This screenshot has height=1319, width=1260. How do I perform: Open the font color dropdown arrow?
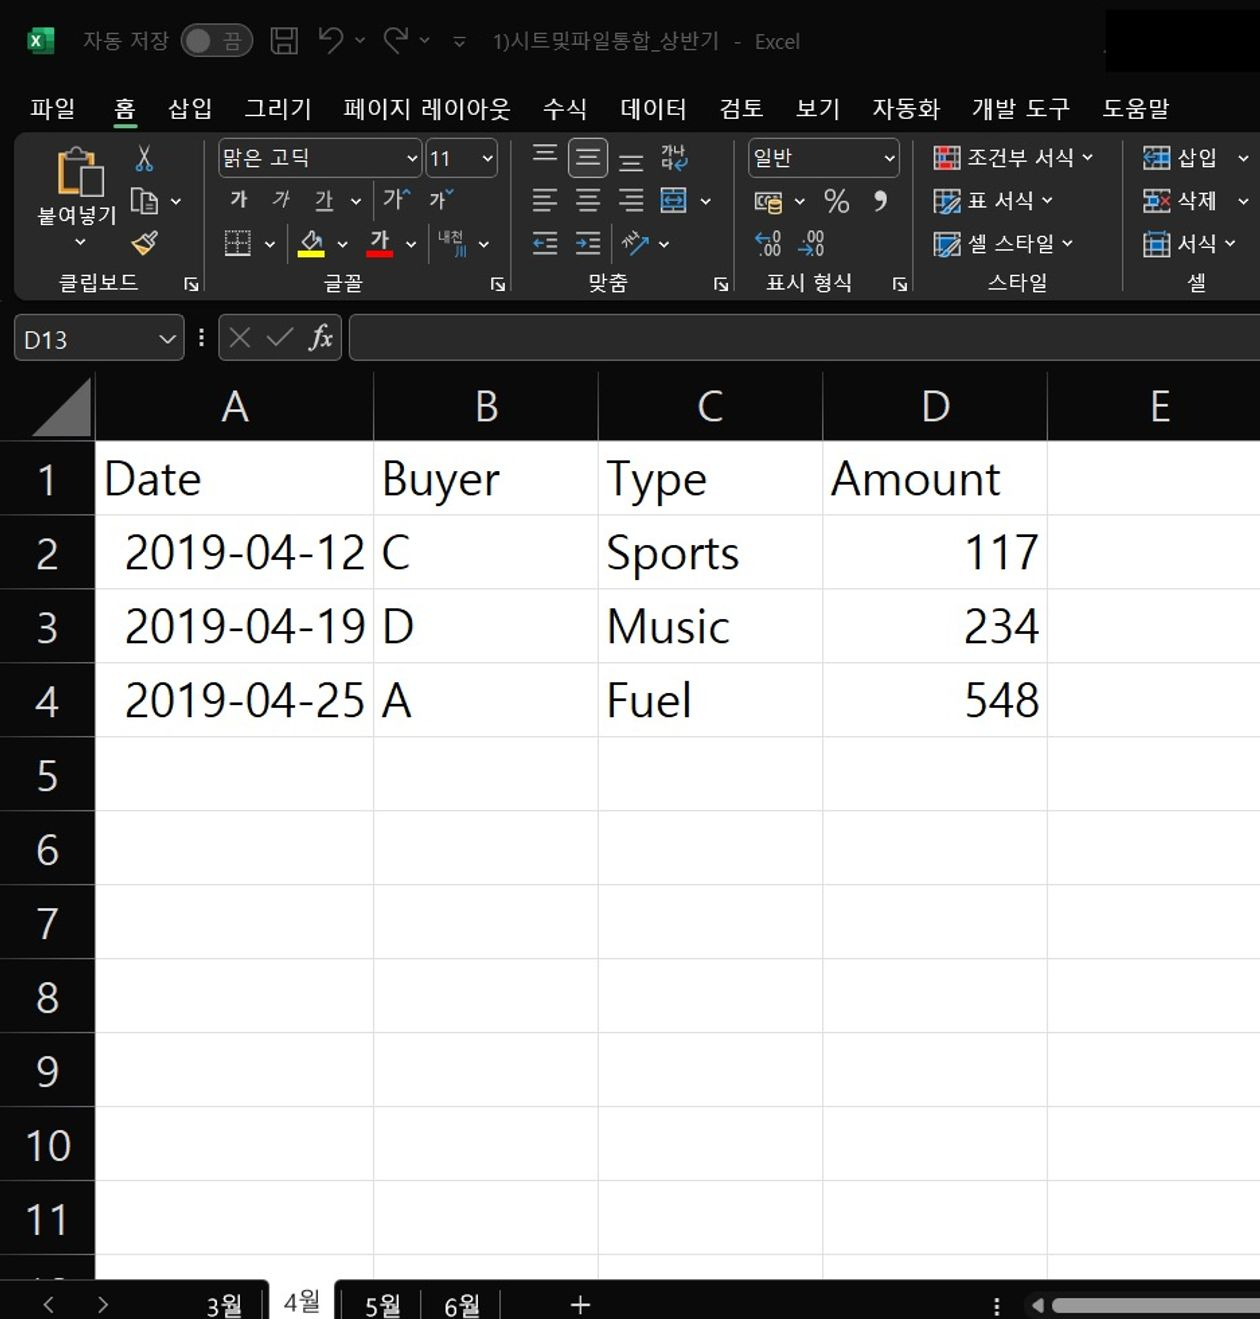tap(410, 244)
